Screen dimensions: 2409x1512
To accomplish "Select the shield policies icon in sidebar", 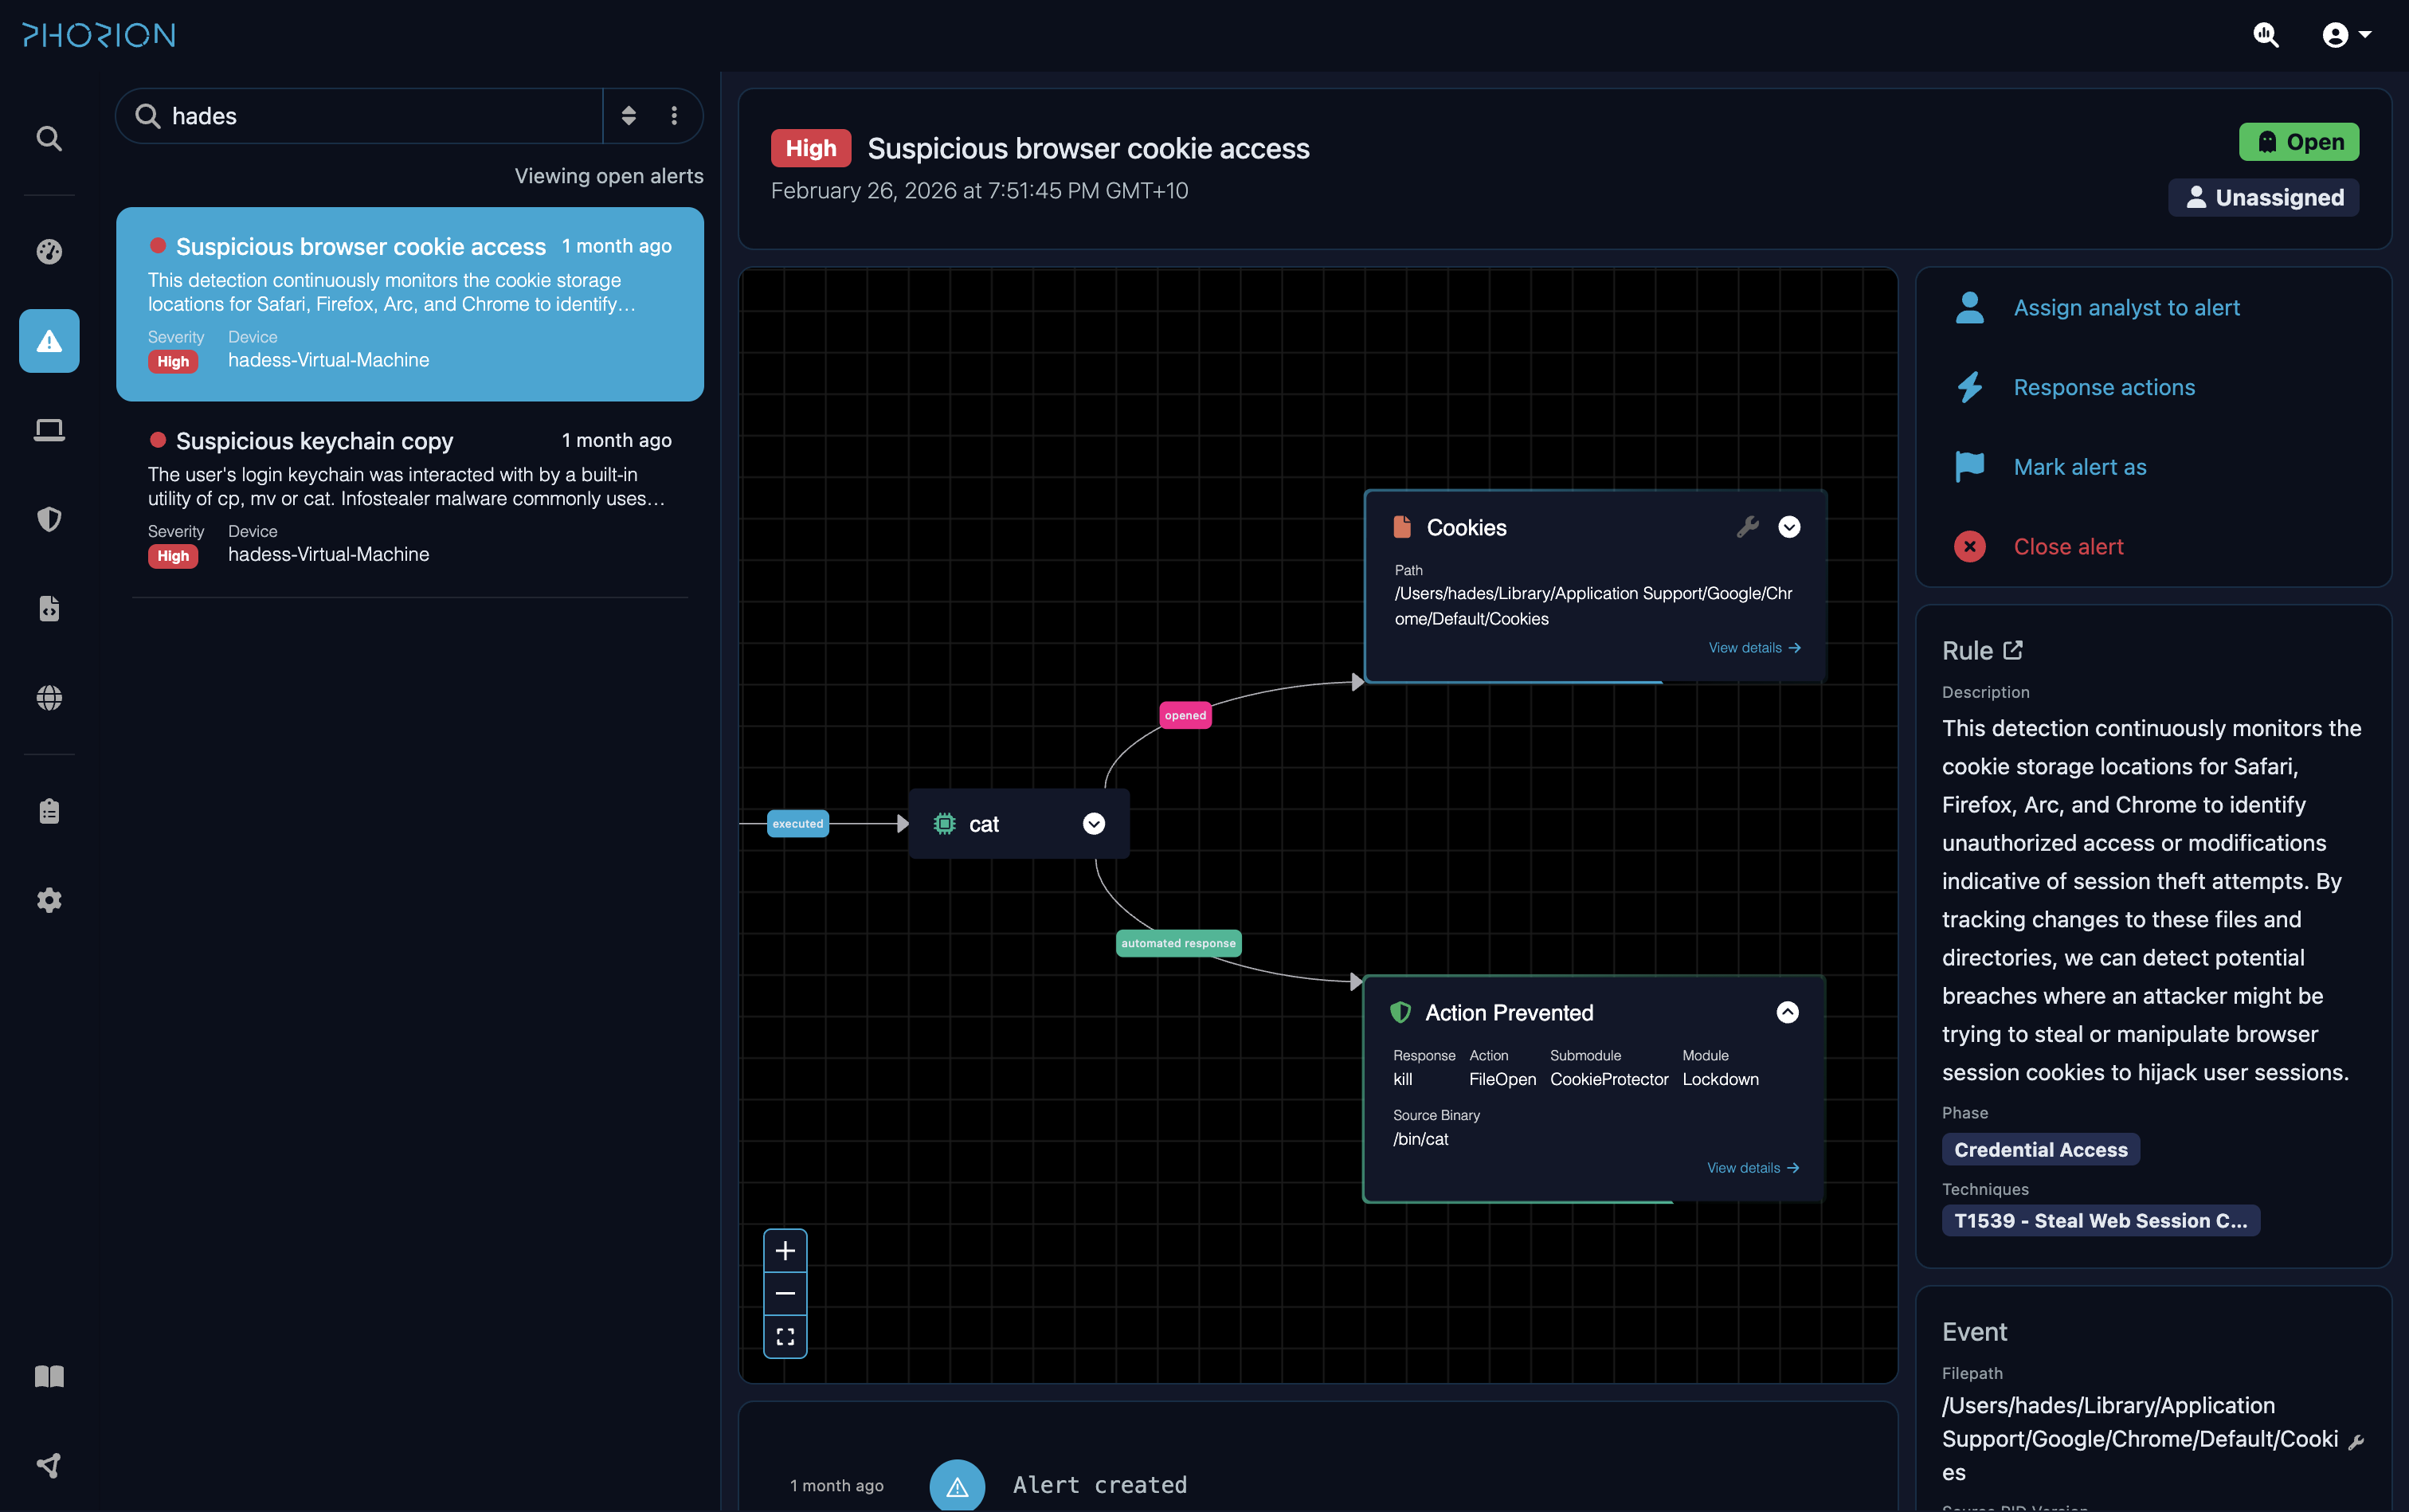I will (48, 518).
